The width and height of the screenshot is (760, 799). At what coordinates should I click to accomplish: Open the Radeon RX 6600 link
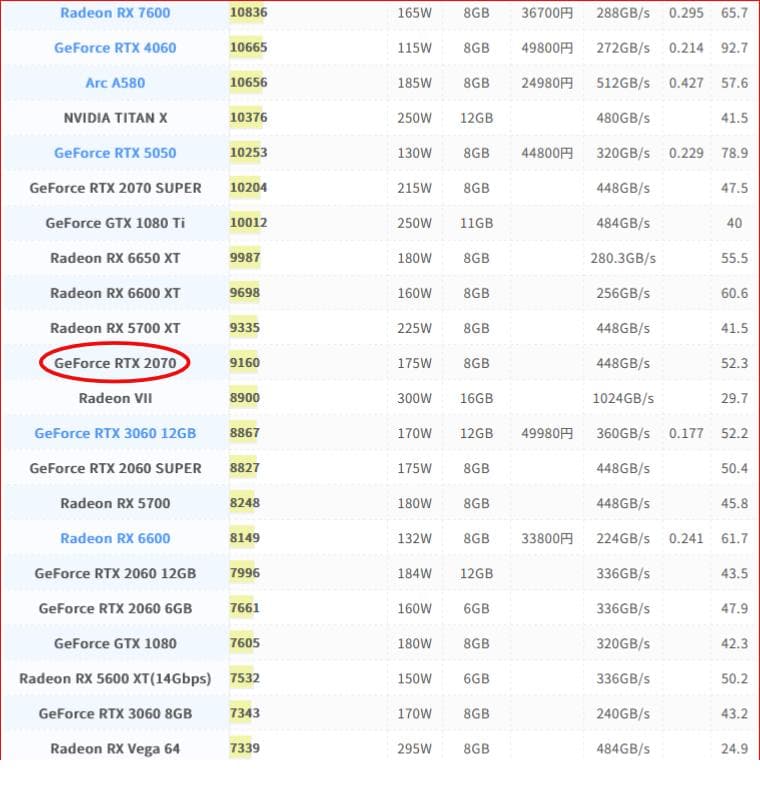(115, 539)
